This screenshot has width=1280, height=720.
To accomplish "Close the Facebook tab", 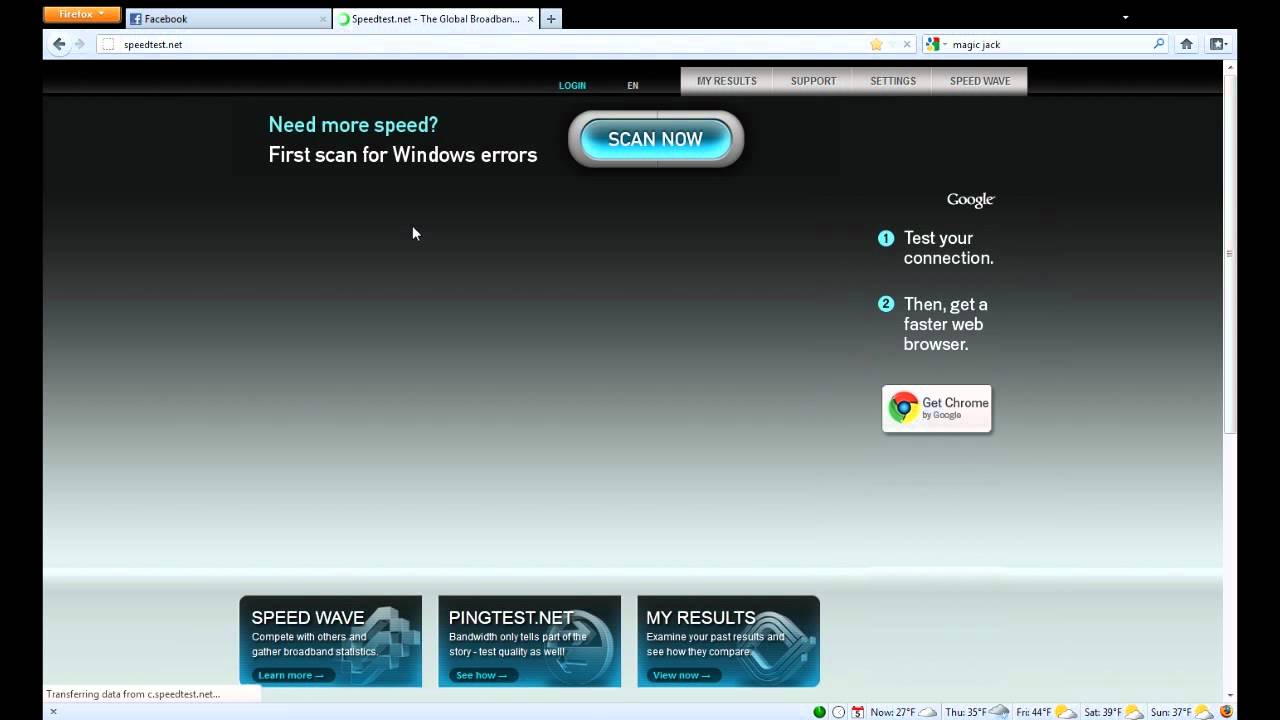I will (322, 19).
